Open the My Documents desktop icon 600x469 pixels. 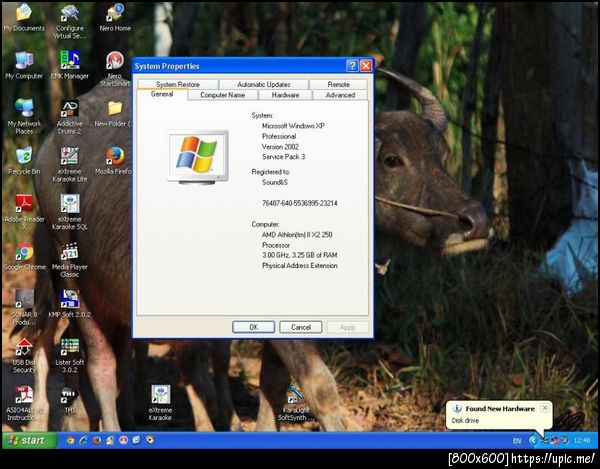coord(24,17)
